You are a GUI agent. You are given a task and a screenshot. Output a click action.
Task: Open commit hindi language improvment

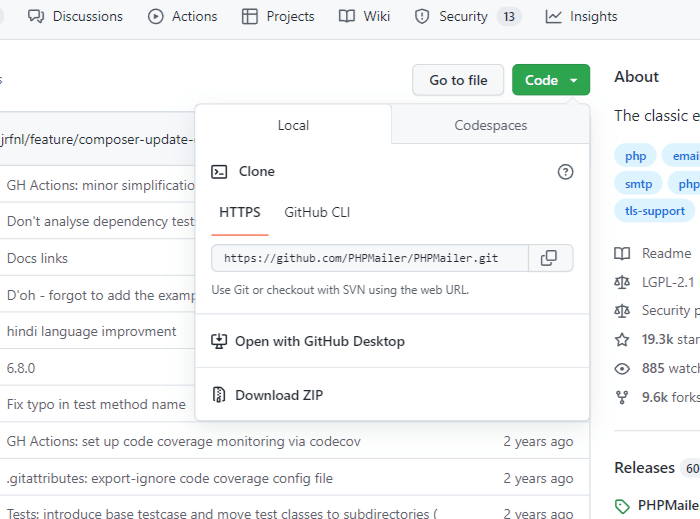click(91, 332)
